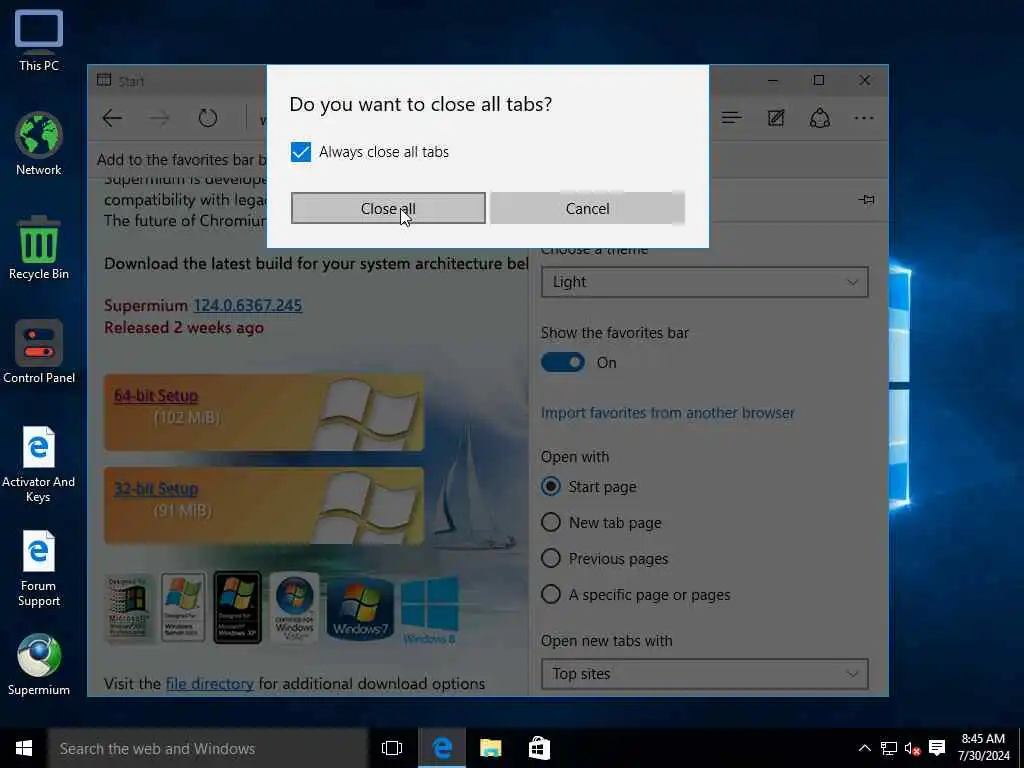Screen dimensions: 1024x768
Task: Open the Hub icon in Edge toolbar
Action: coord(731,118)
